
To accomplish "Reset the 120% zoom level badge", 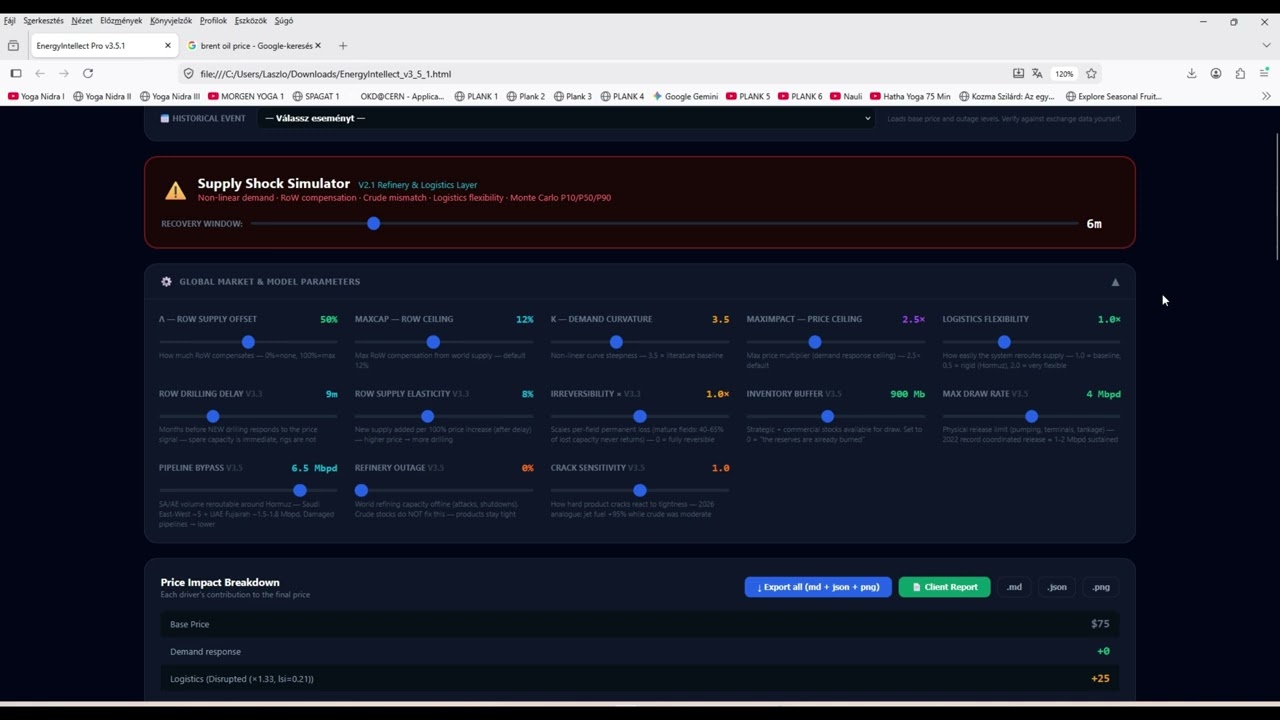I will (x=1064, y=73).
